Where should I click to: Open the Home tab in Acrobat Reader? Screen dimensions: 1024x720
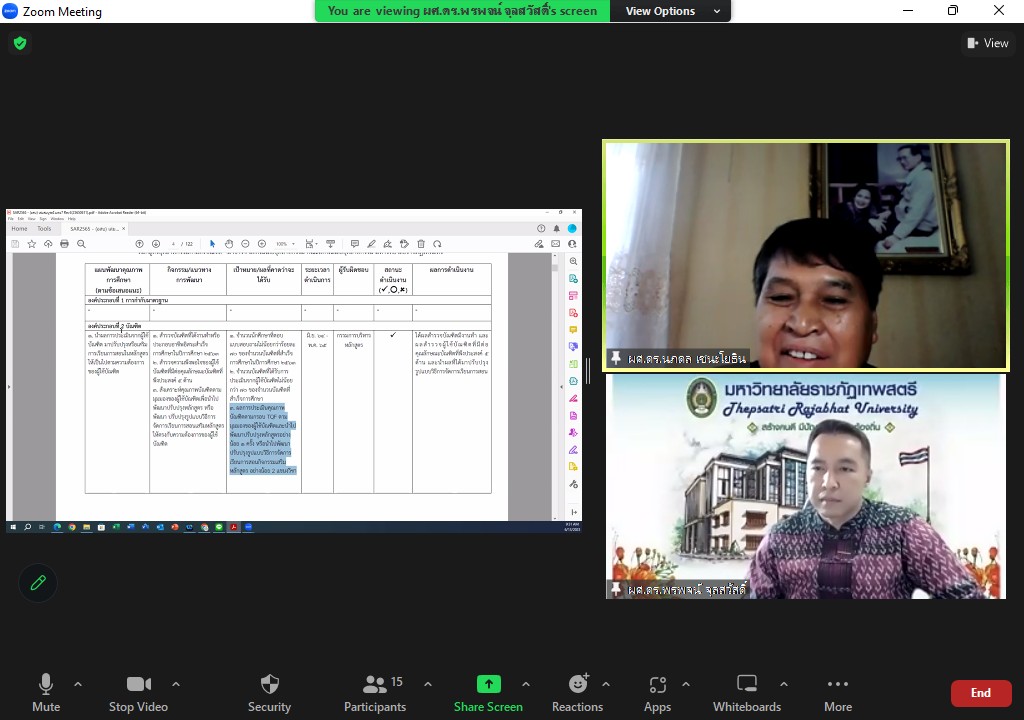[x=19, y=229]
